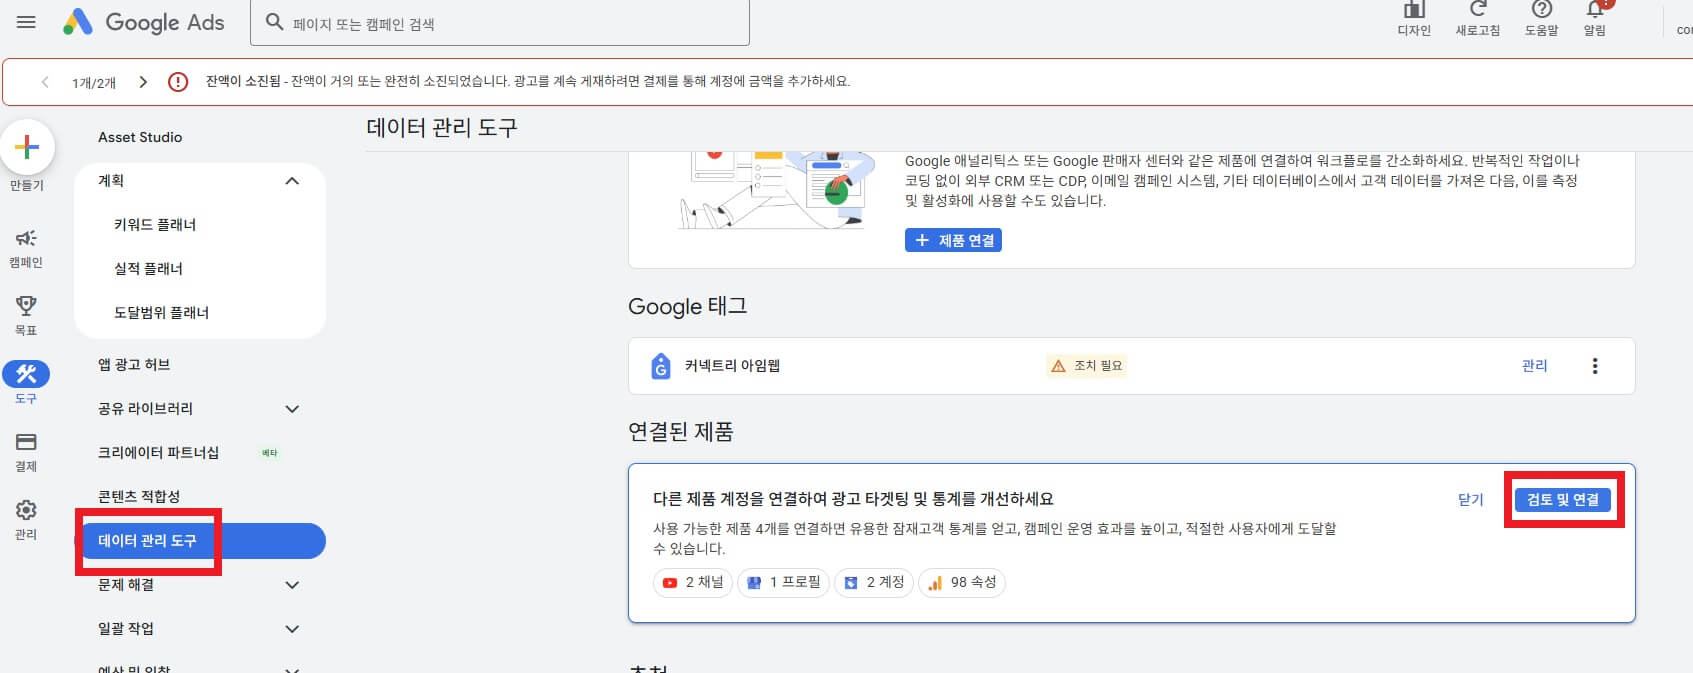
Task: Click the 제품 연결 button
Action: click(x=953, y=241)
